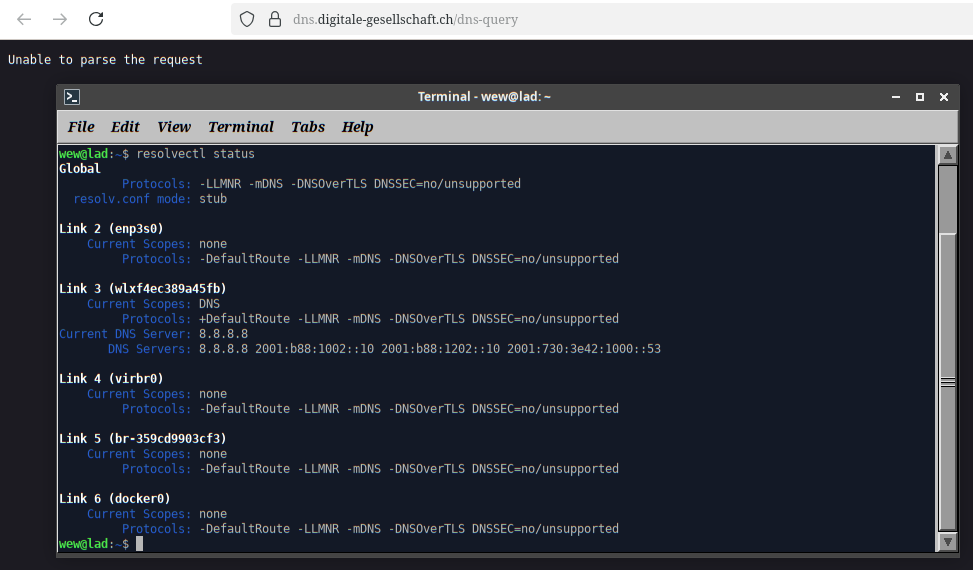Click 'Link 6 (docker0)' heading
The image size is (973, 570).
point(115,499)
